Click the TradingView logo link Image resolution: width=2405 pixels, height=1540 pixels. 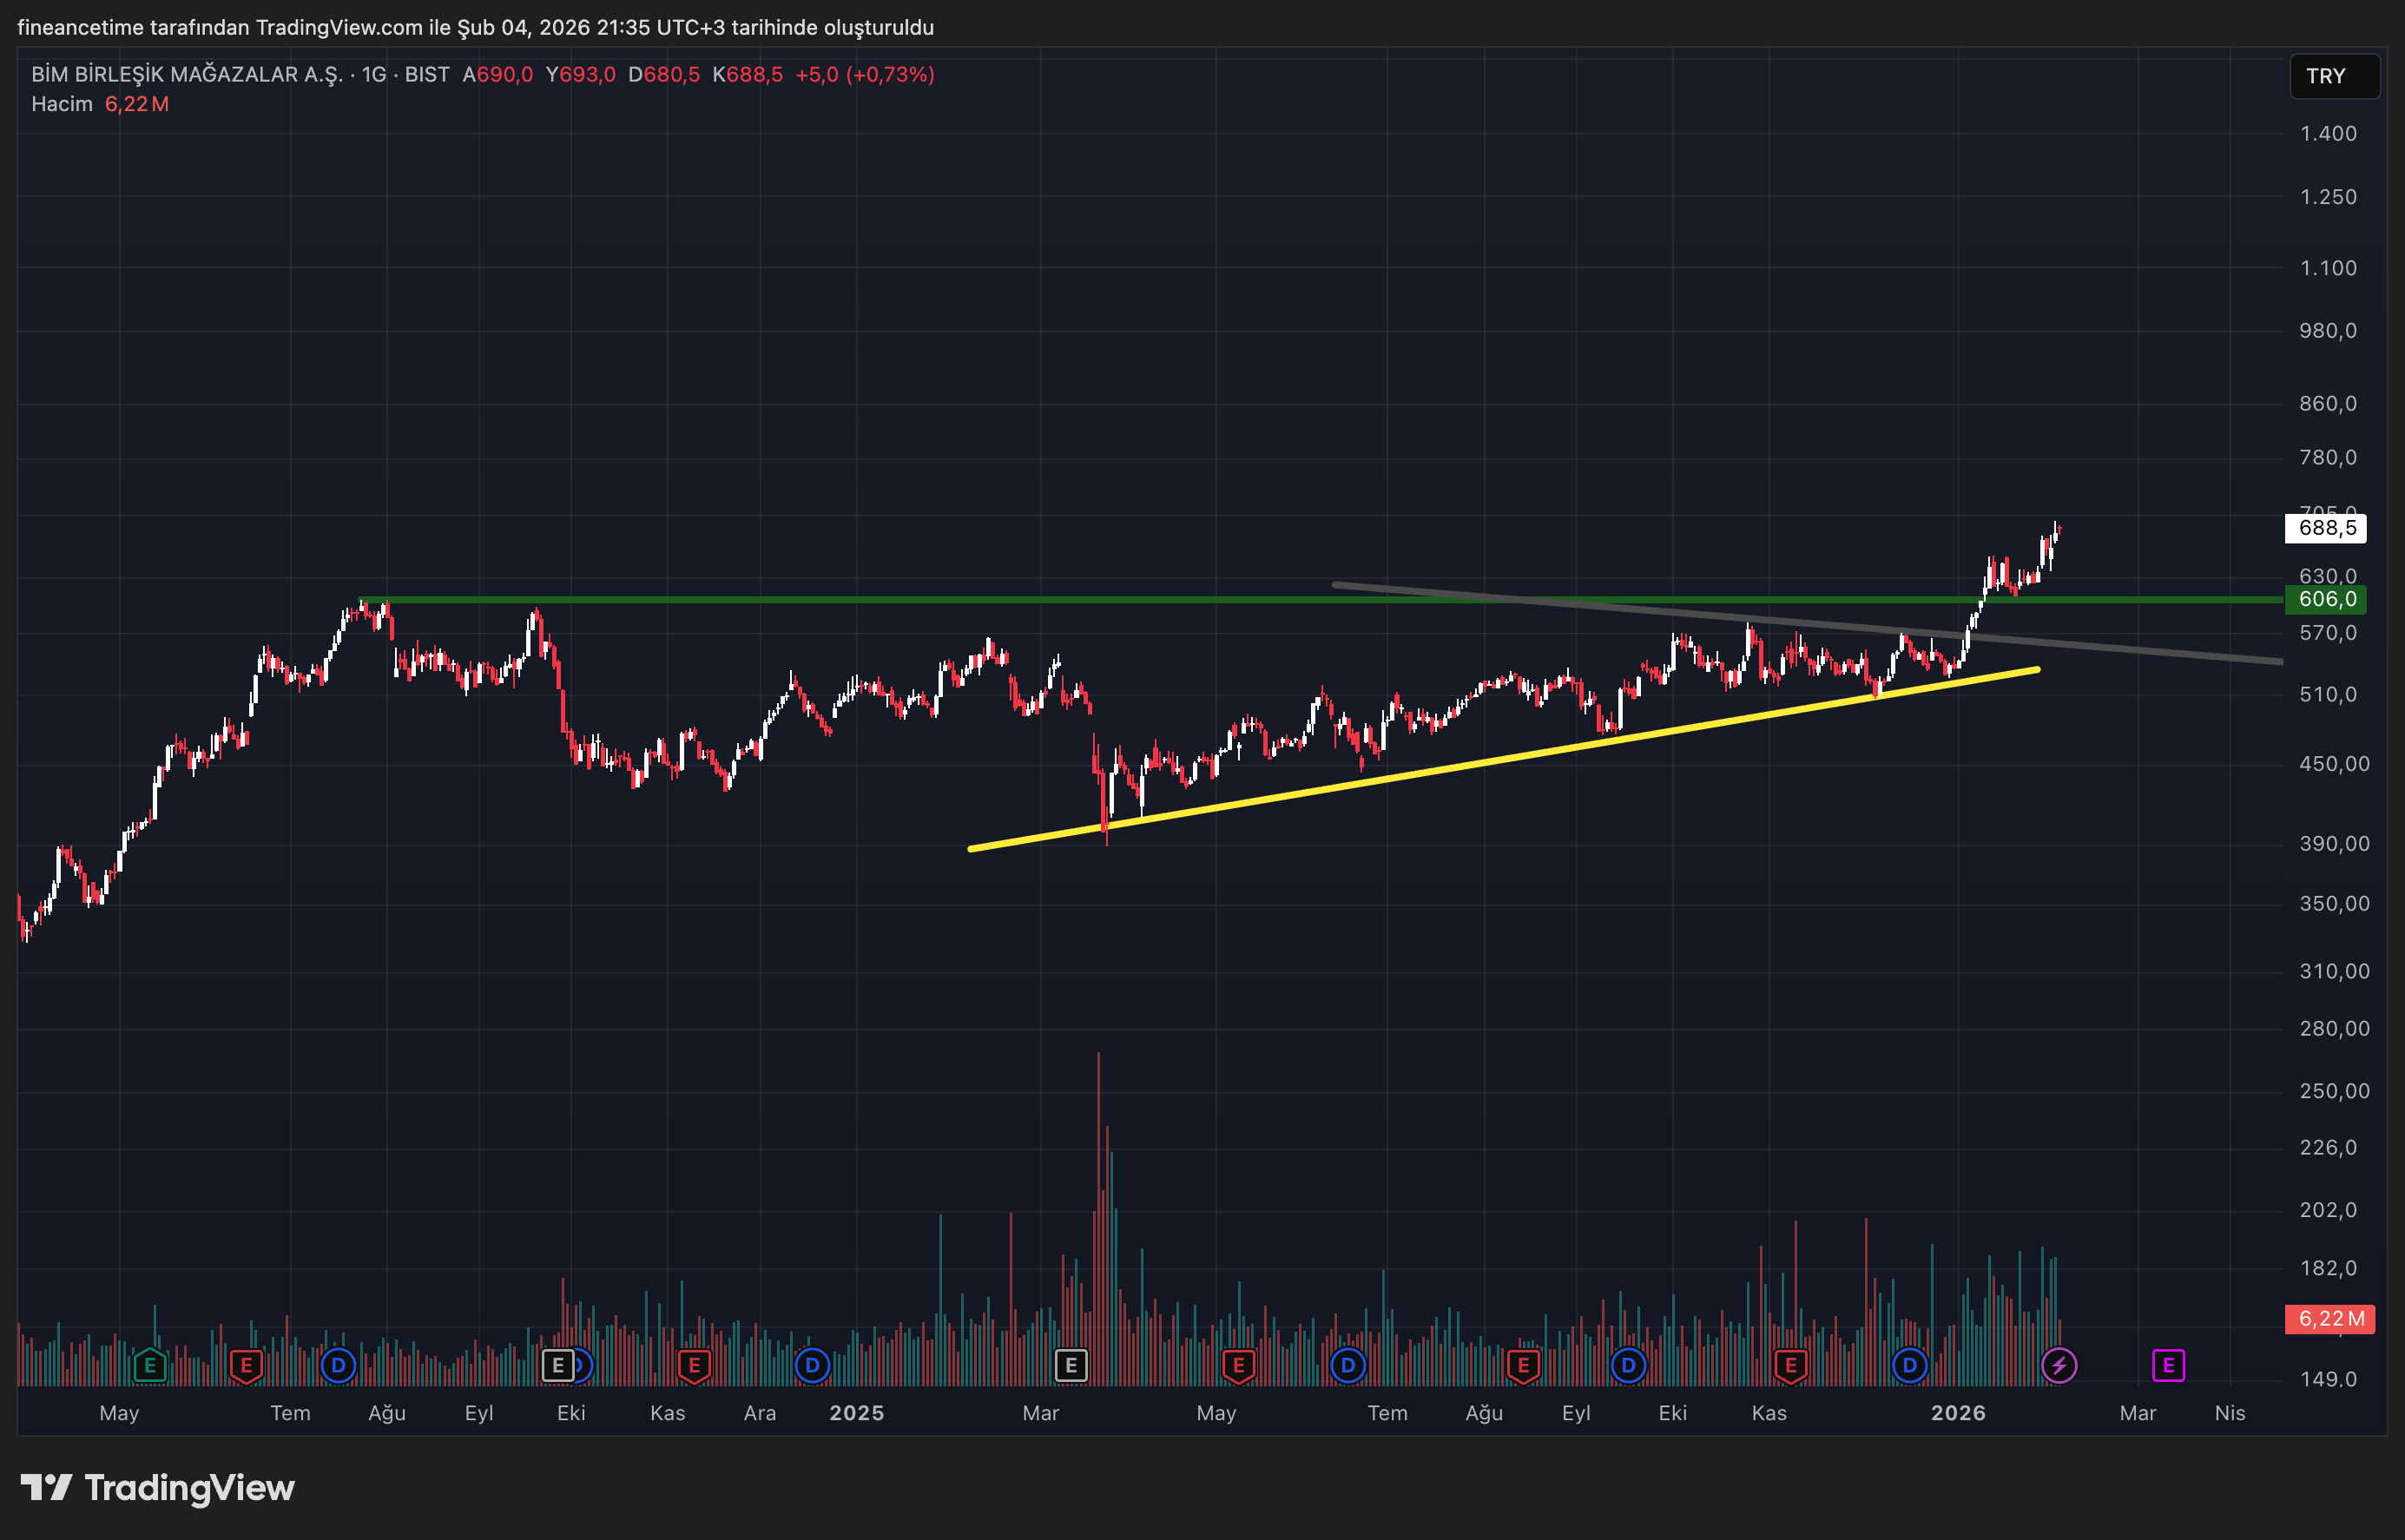pyautogui.click(x=158, y=1488)
